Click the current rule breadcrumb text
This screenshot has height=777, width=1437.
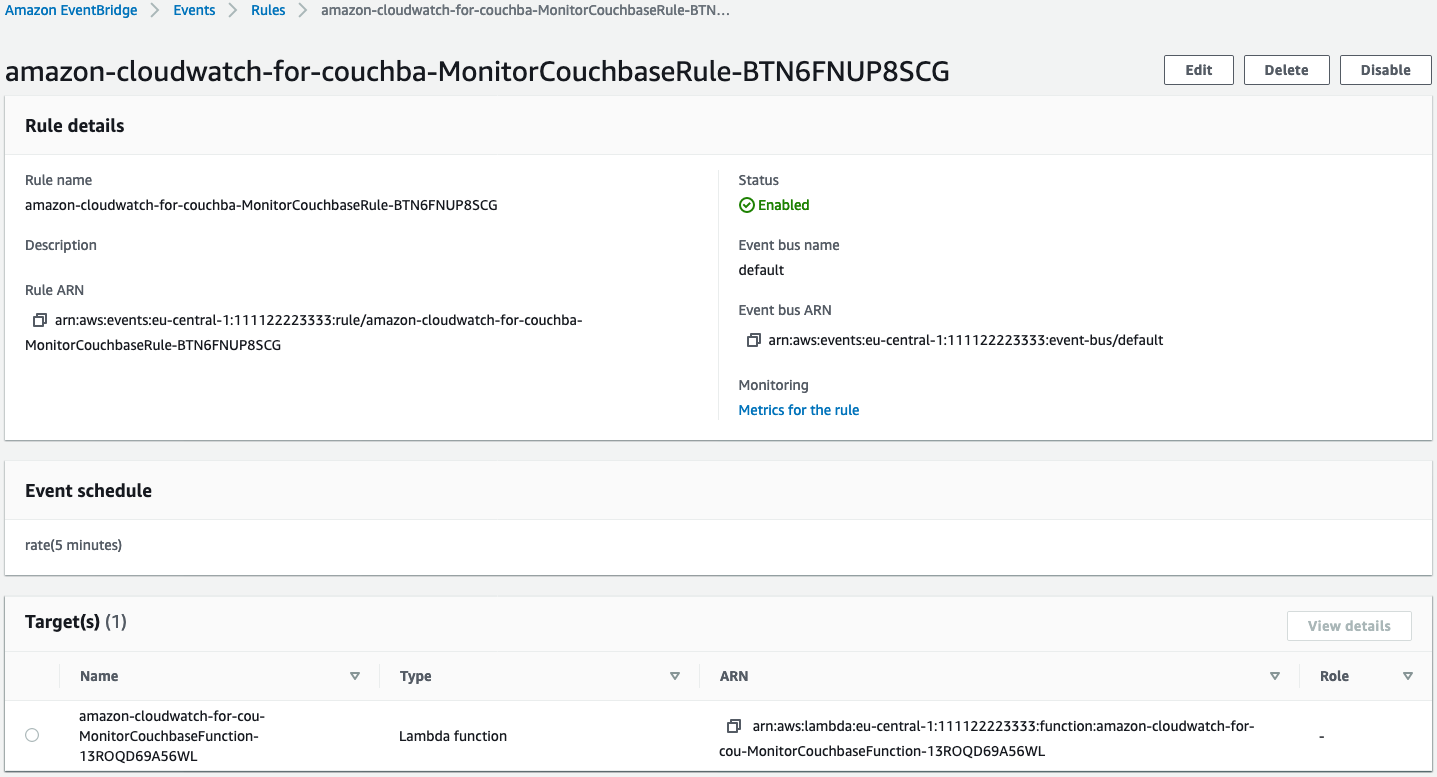click(x=525, y=10)
